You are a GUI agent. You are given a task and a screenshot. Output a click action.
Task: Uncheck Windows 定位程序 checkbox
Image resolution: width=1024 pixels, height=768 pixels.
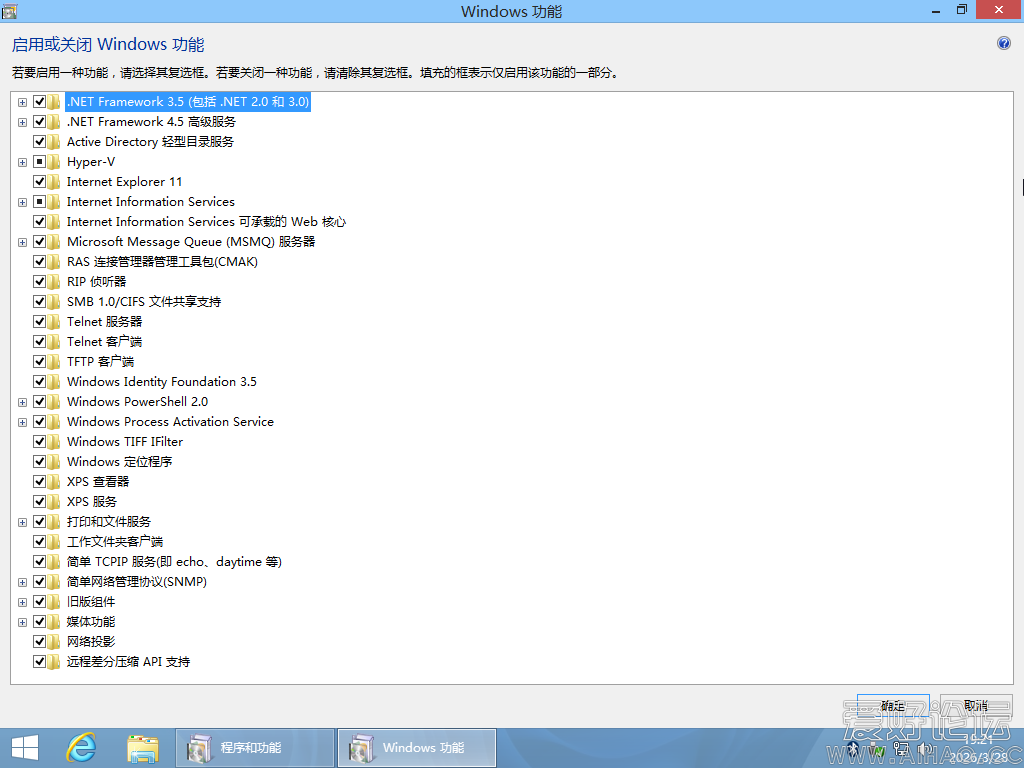pos(39,462)
